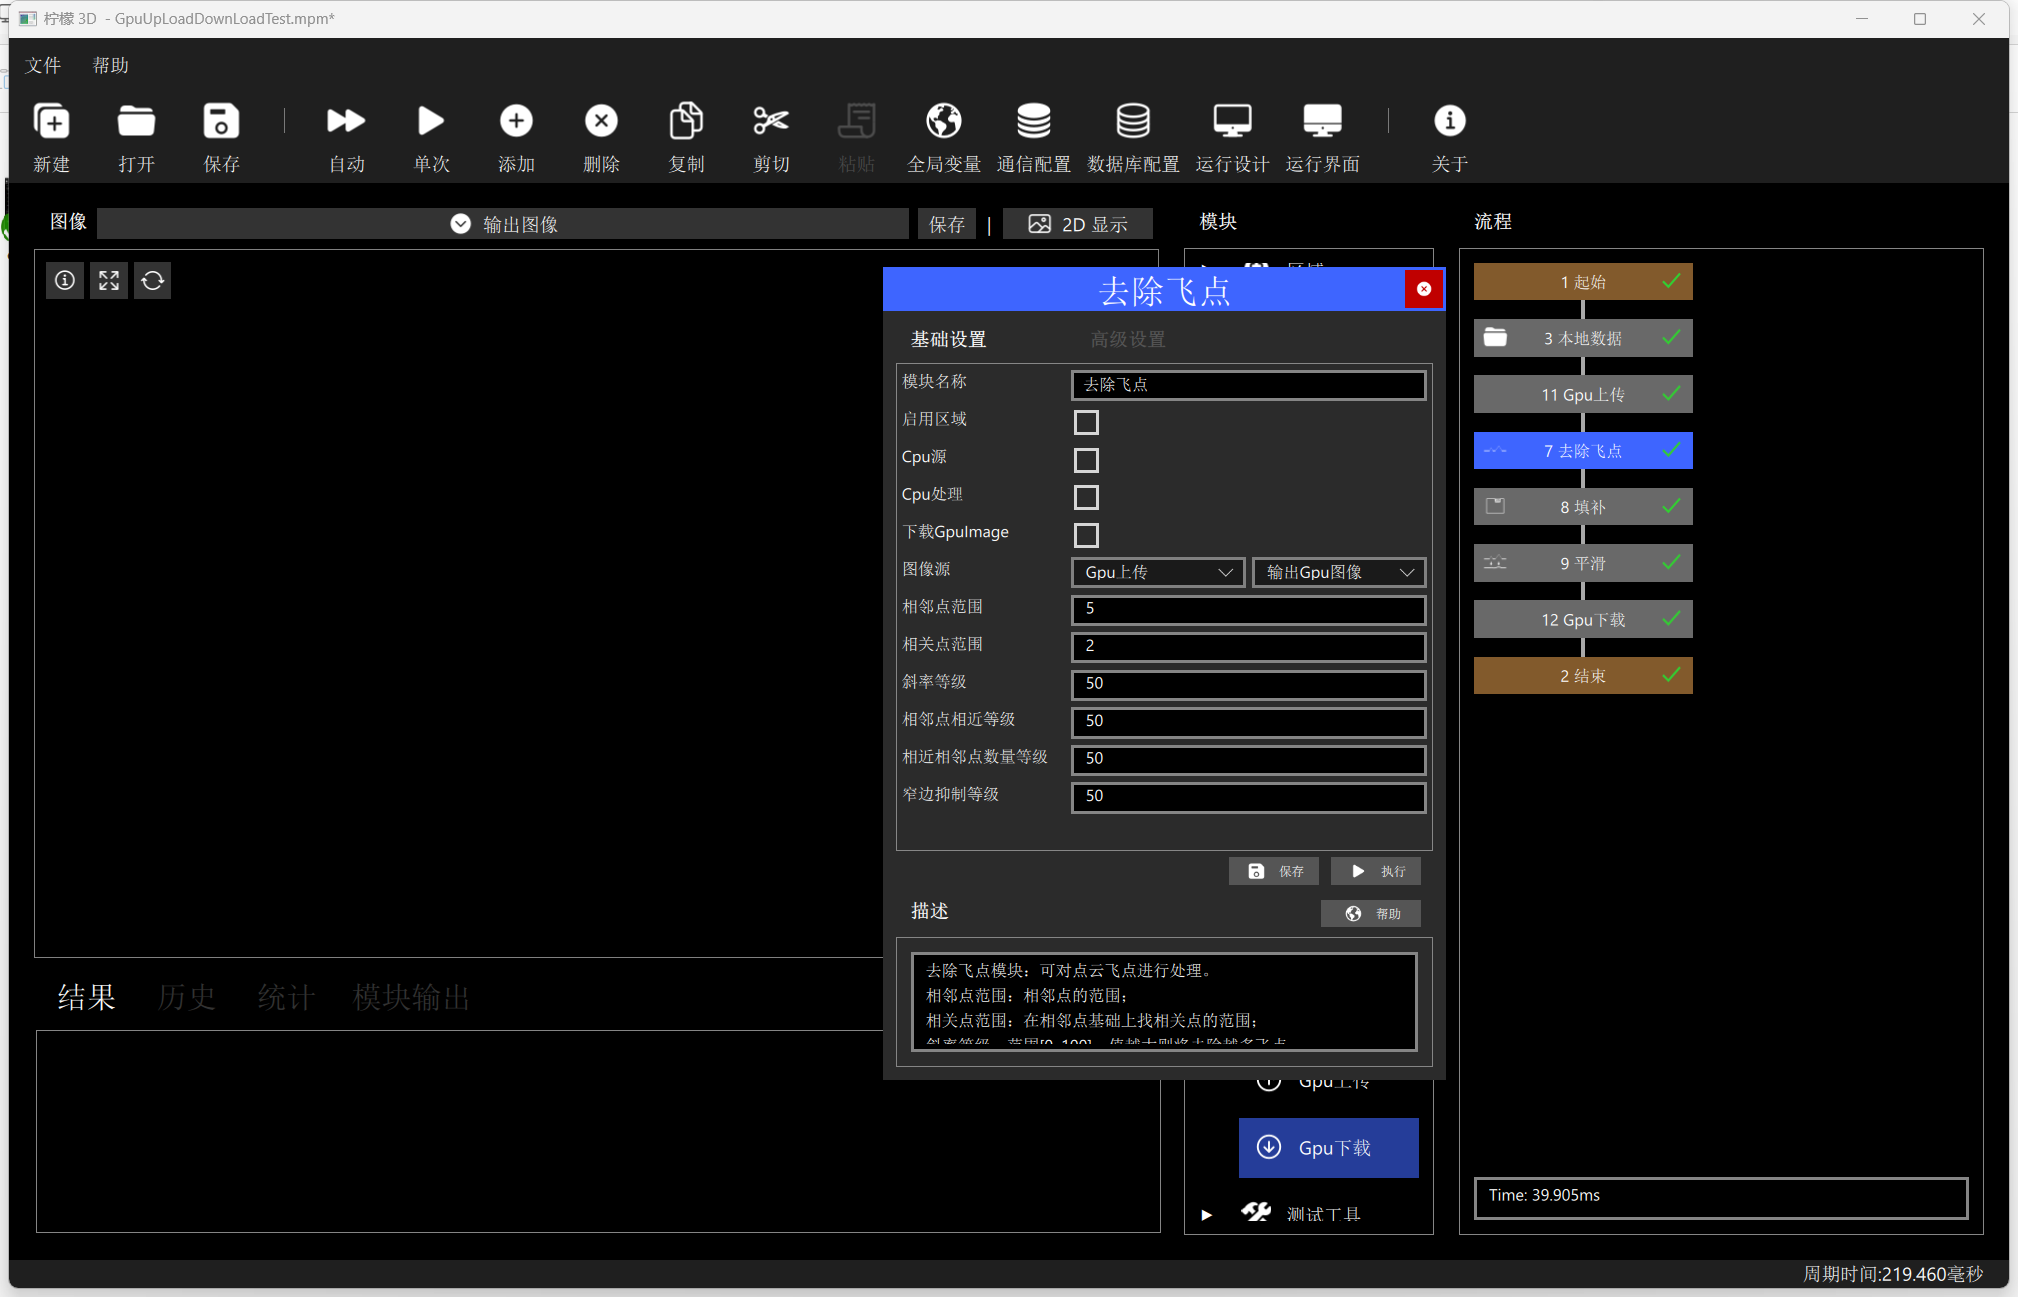Viewport: 2018px width, 1297px height.
Task: Click the 周期时间 status bar text
Action: tap(1892, 1274)
